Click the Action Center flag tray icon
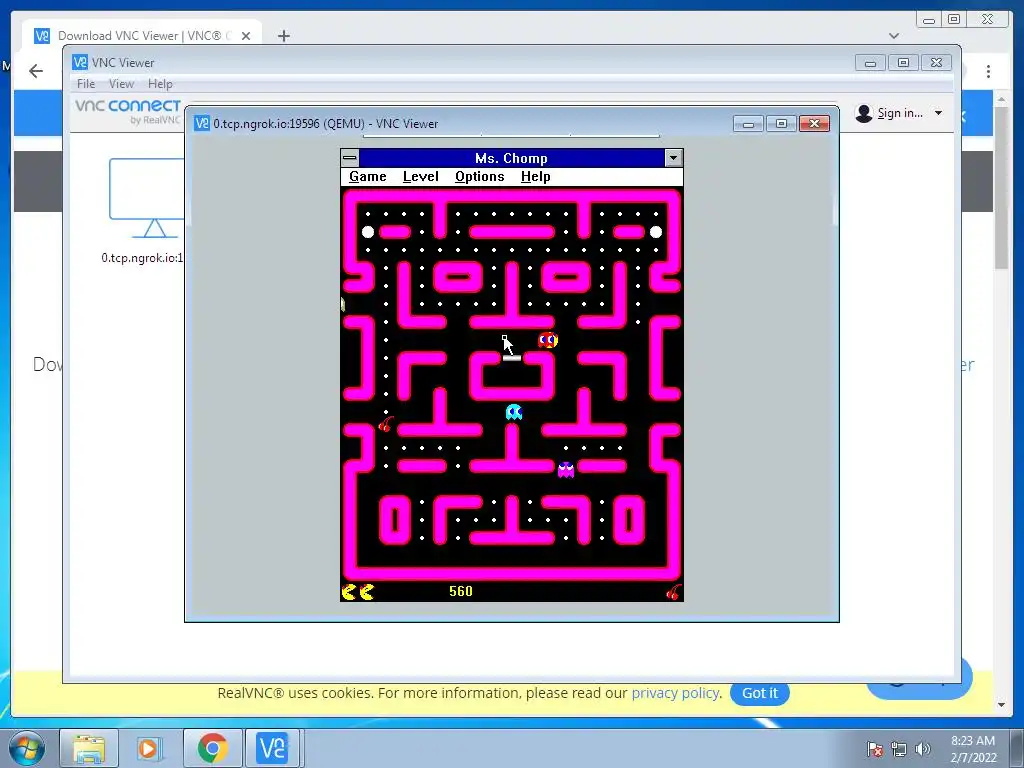 [x=874, y=749]
